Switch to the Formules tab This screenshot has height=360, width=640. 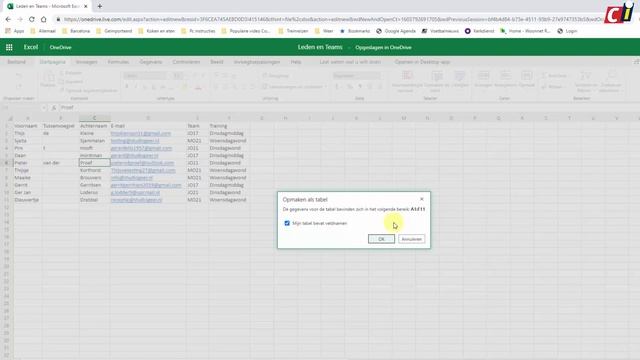[118, 62]
